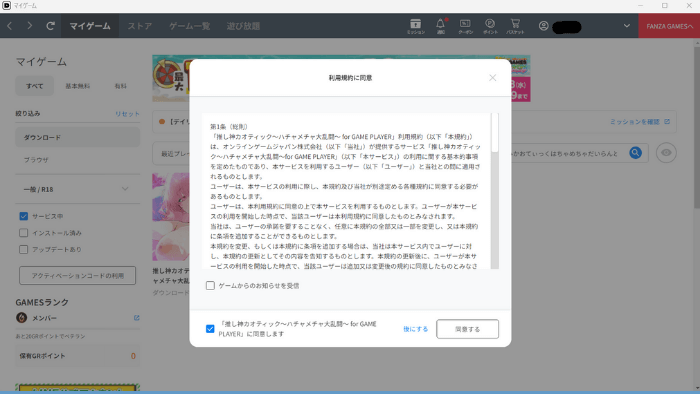Expand the 一般 / R18 dropdown

point(78,189)
